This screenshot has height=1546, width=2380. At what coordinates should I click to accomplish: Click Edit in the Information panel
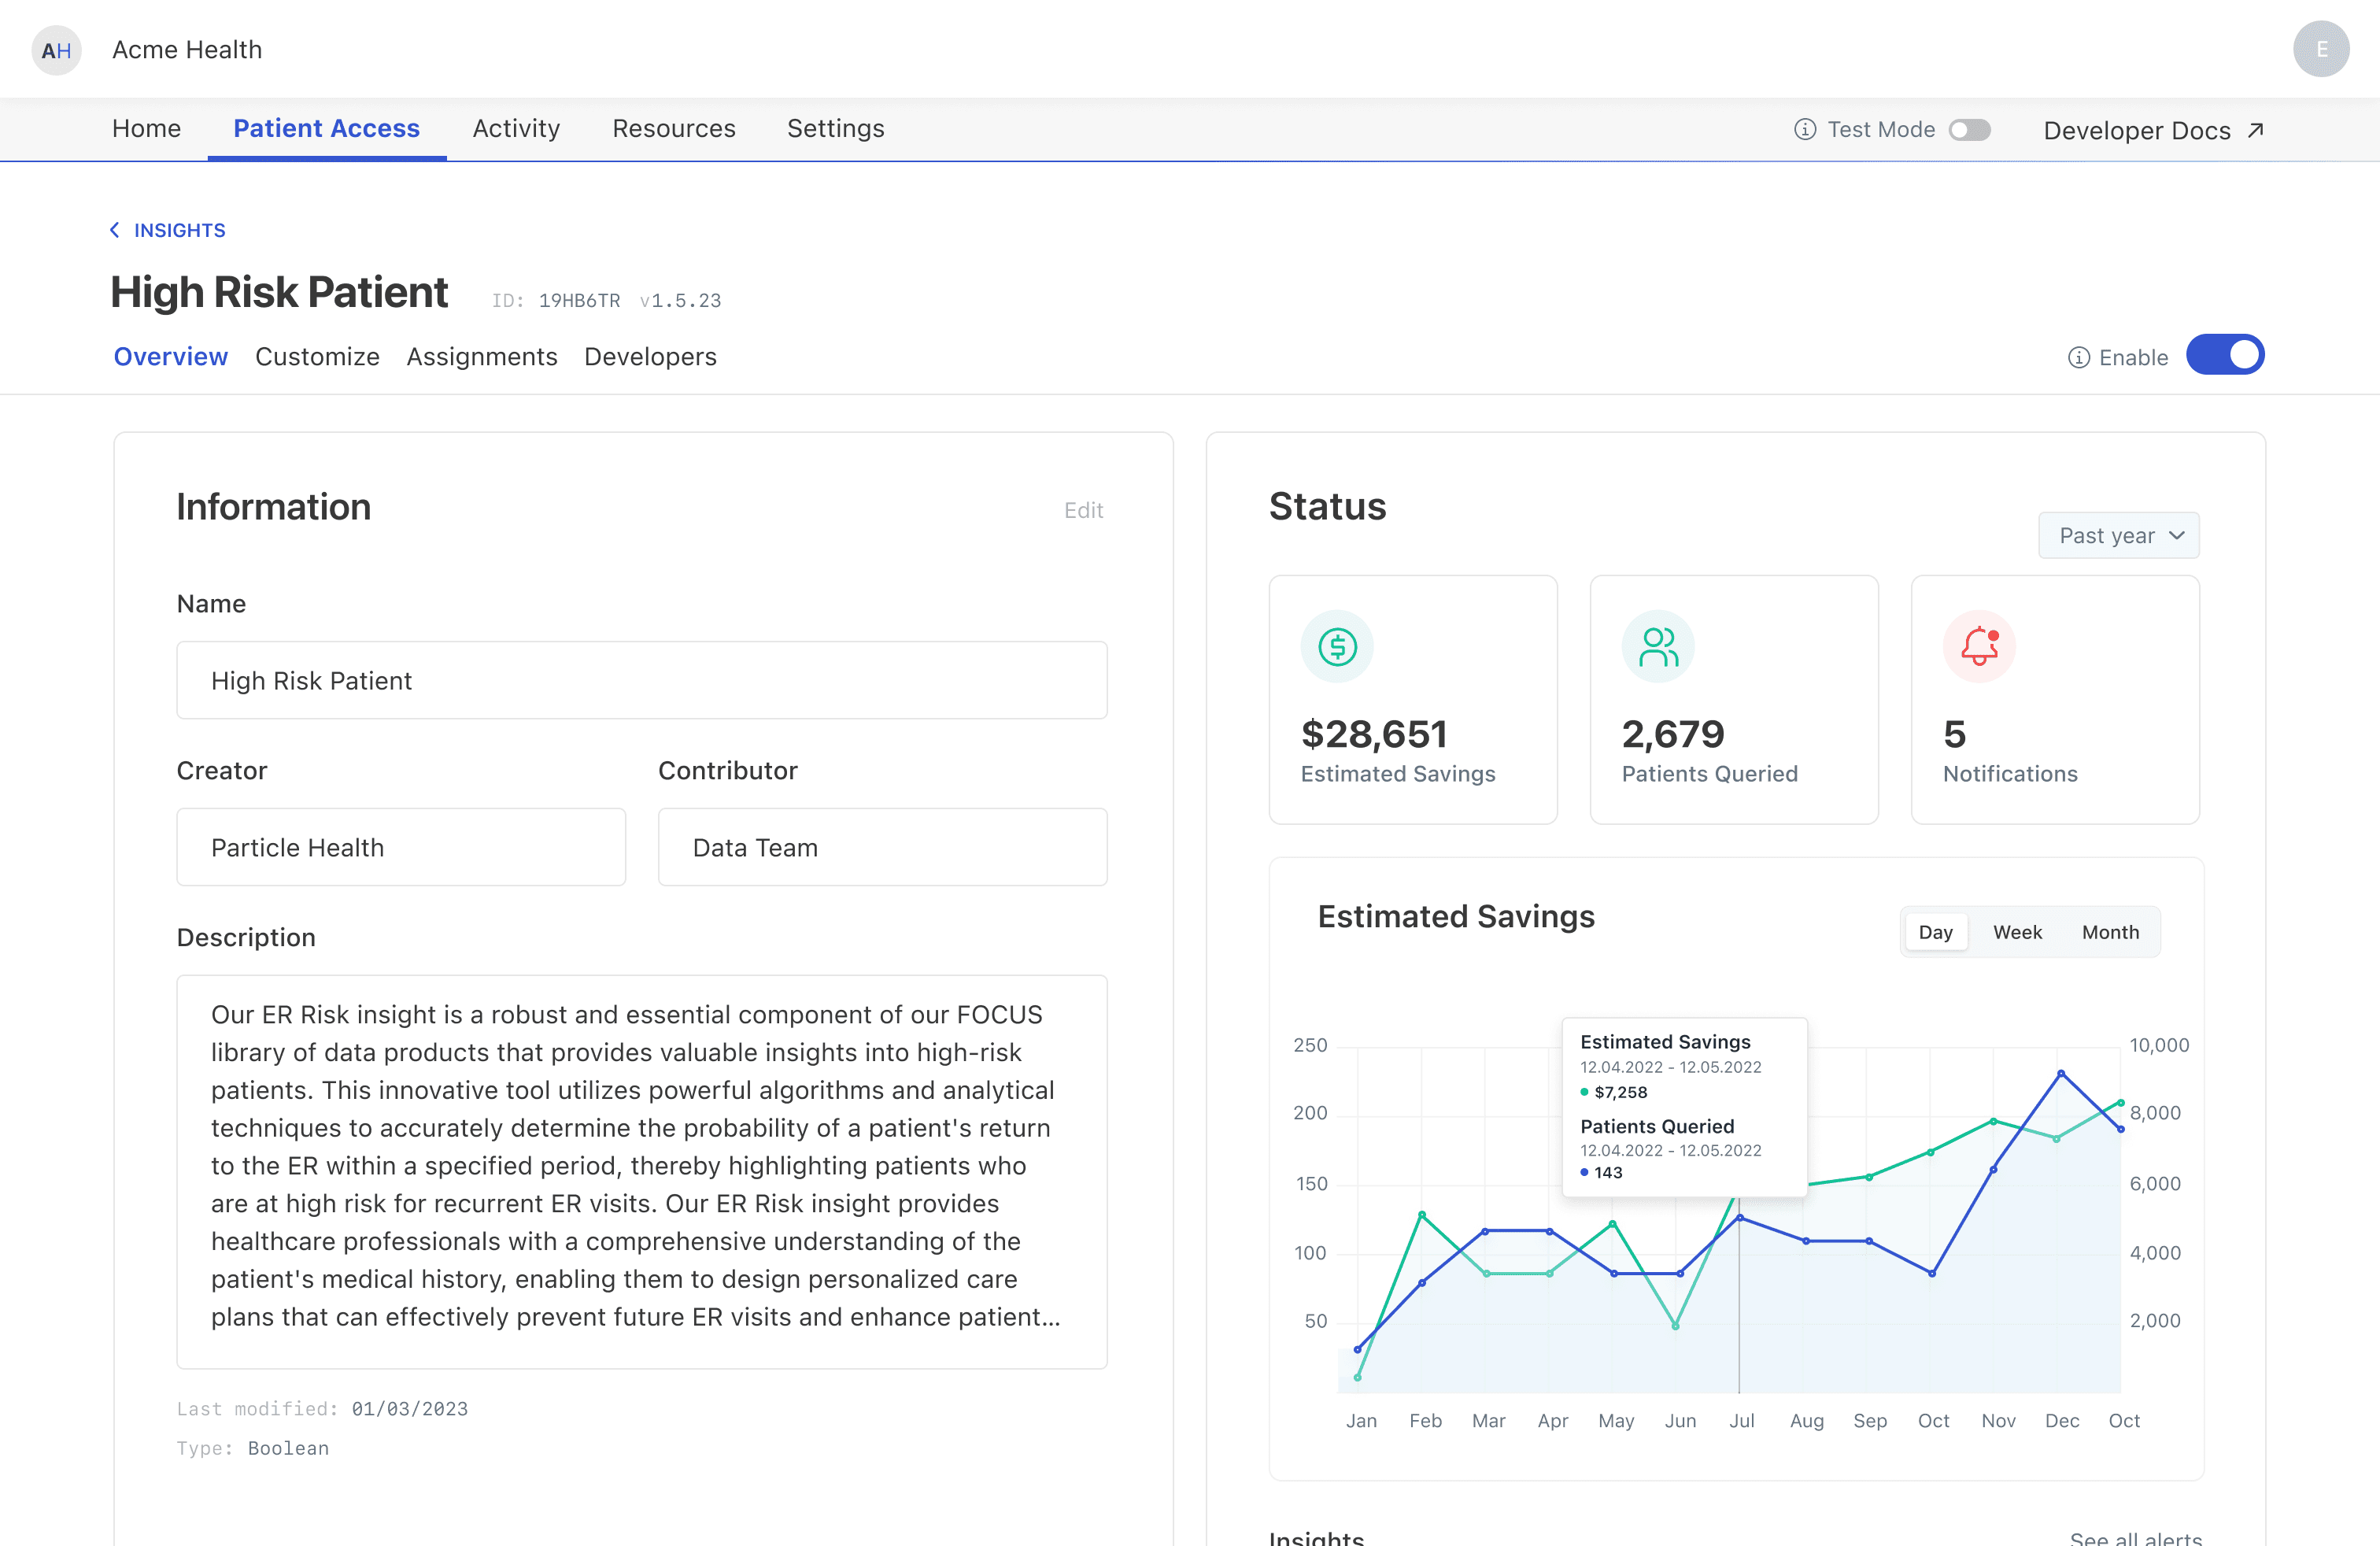click(1083, 511)
